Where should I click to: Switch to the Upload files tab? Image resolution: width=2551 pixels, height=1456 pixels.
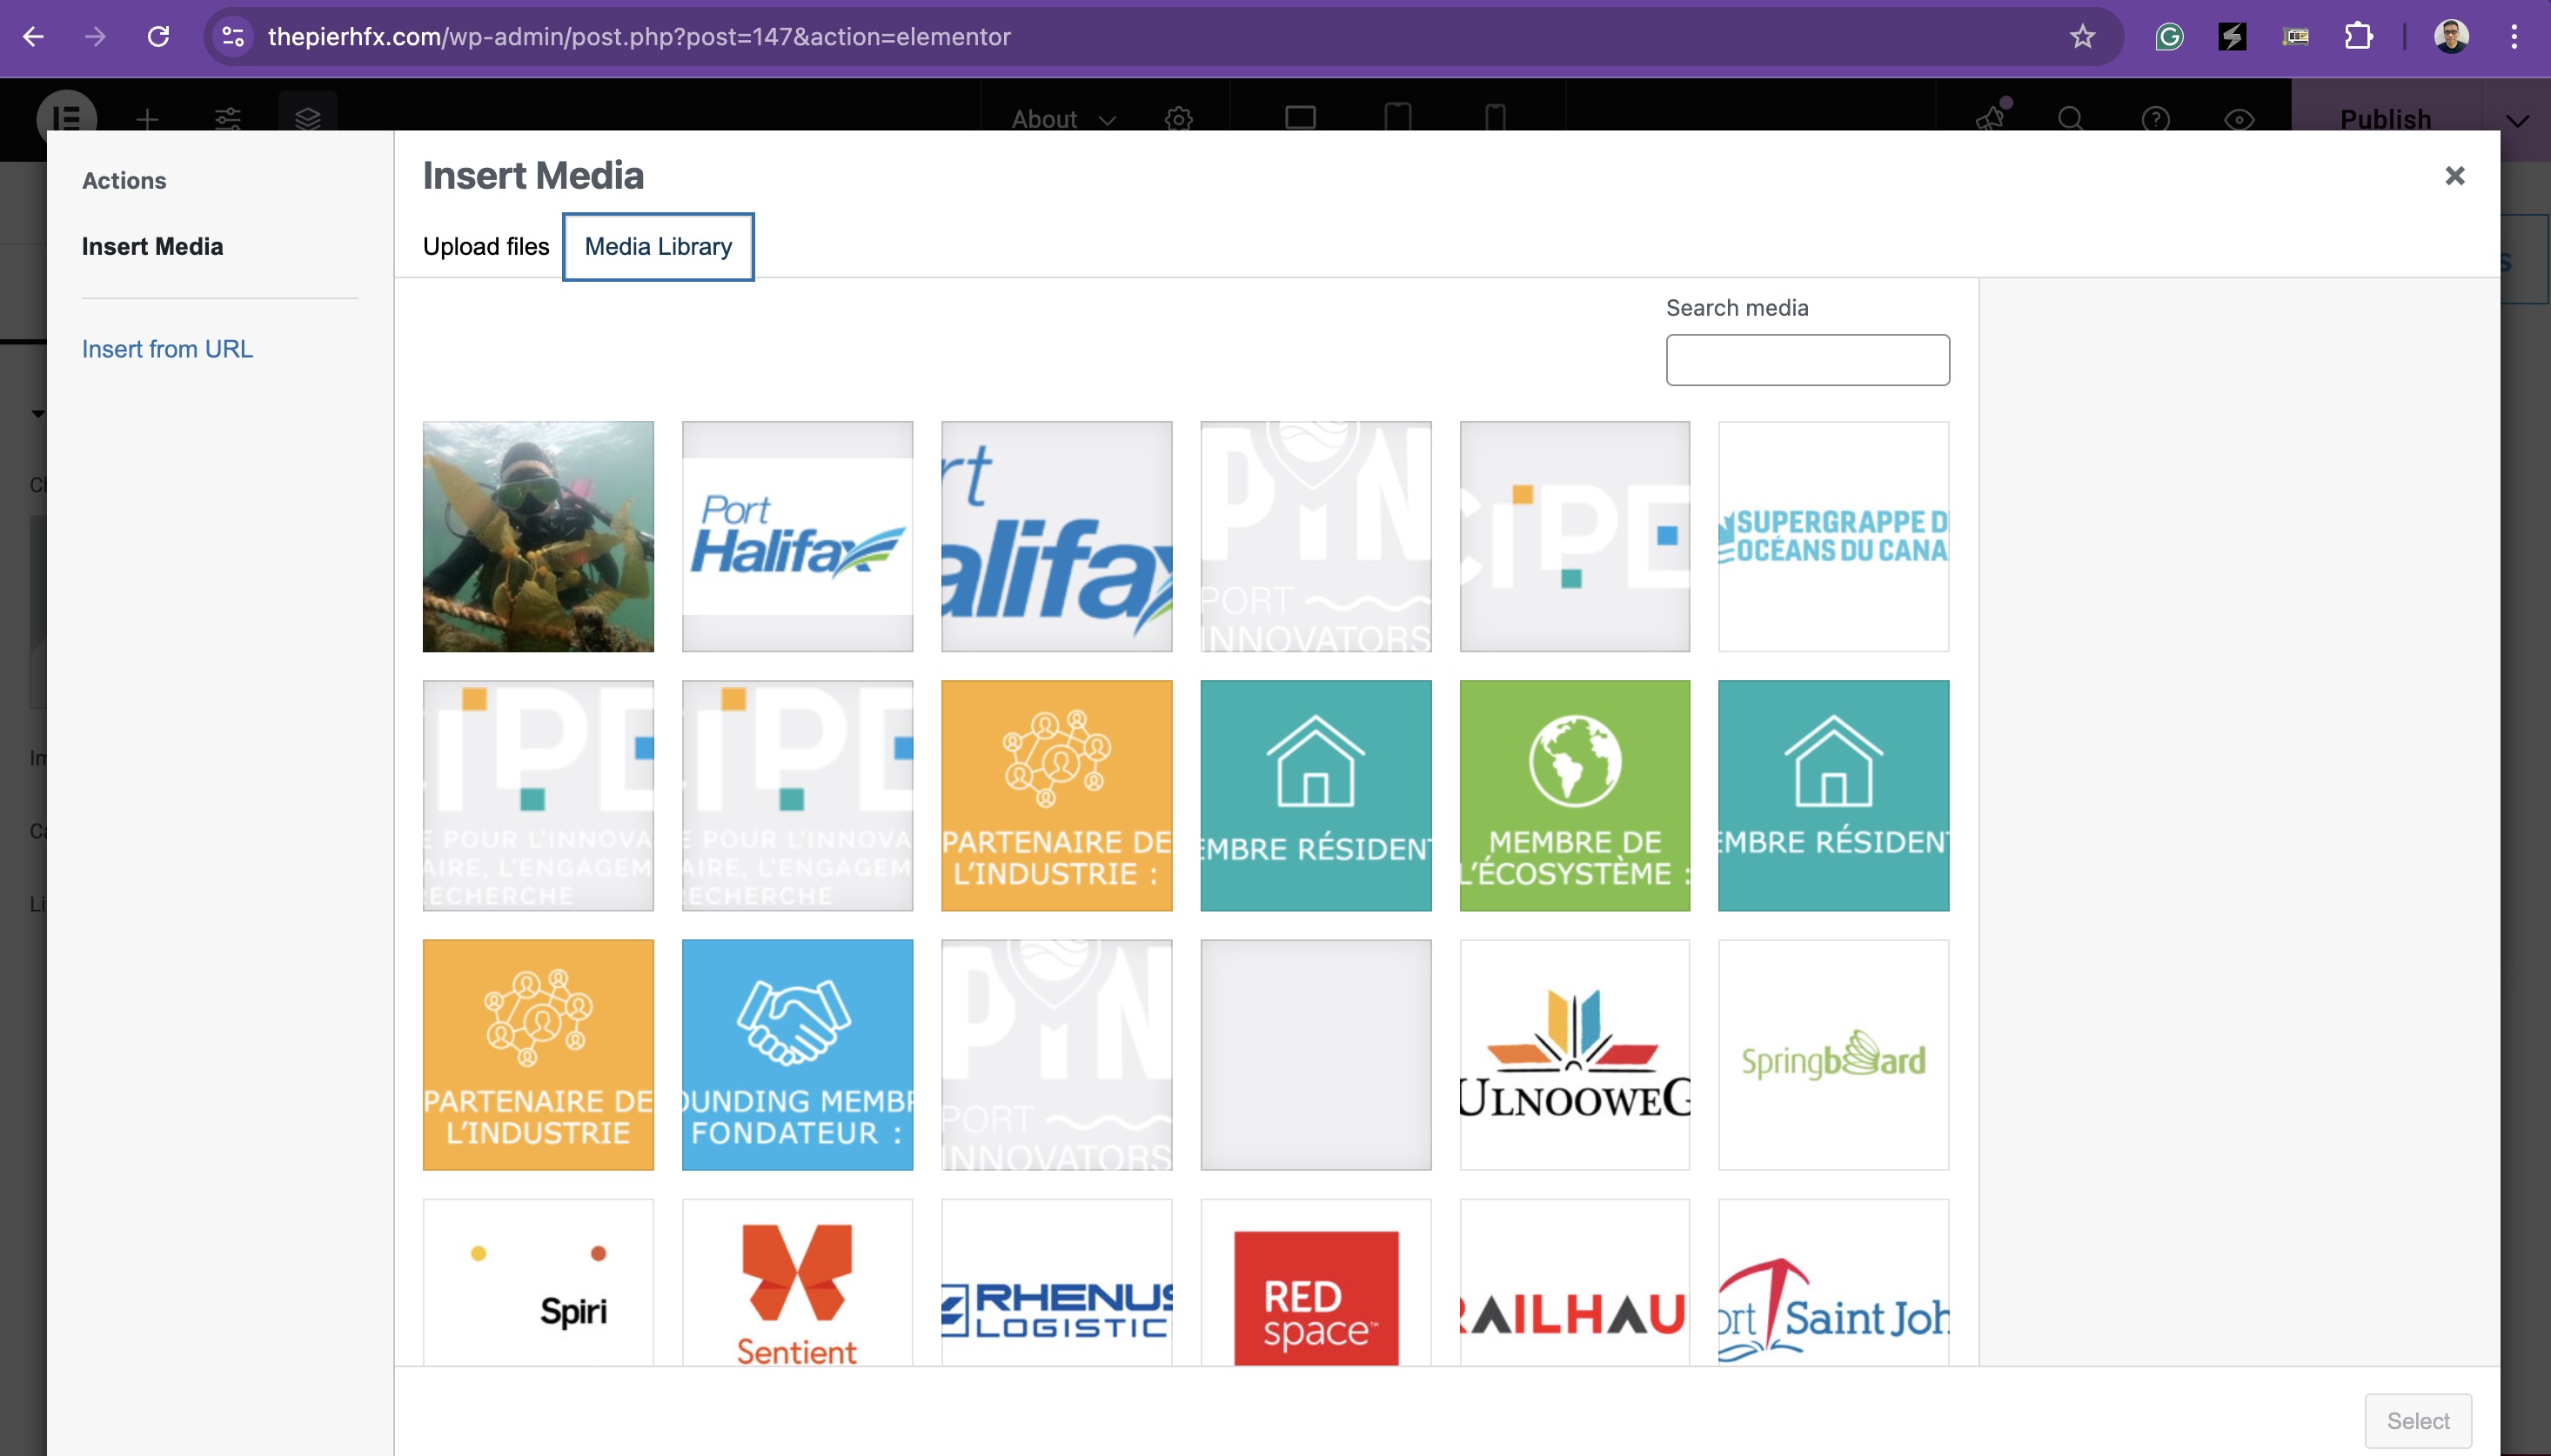point(486,246)
